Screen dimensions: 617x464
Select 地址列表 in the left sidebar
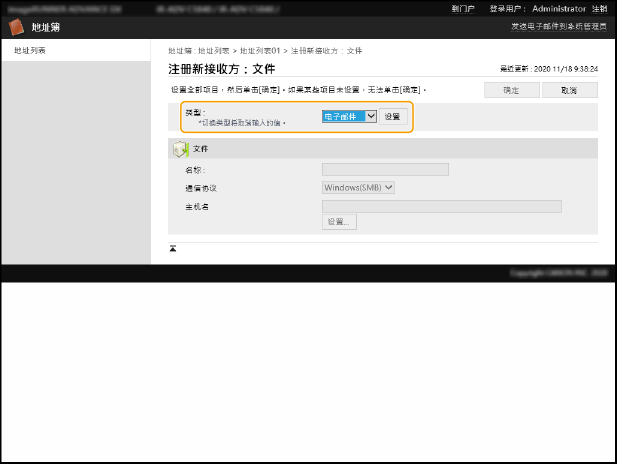29,49
